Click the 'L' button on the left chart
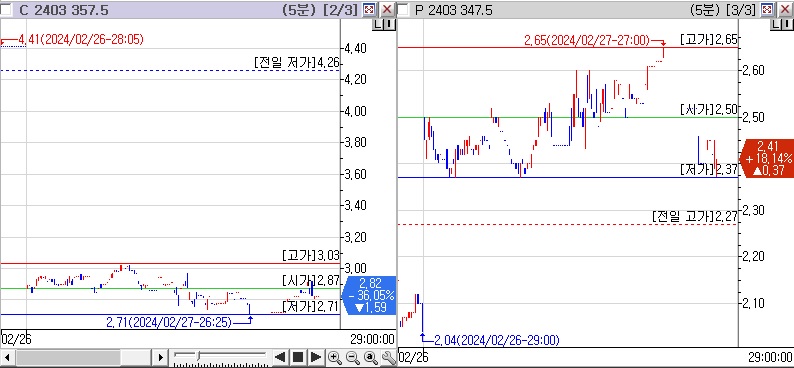 tap(377, 24)
